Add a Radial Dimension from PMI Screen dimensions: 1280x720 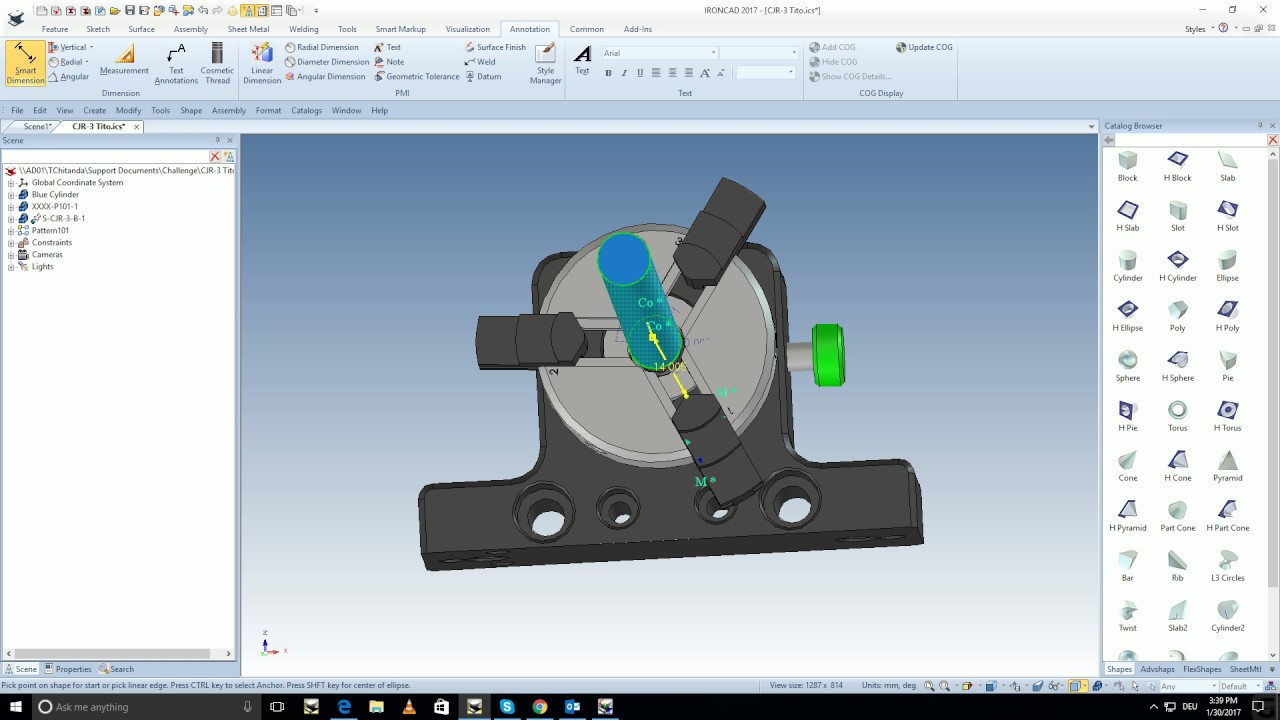coord(321,47)
